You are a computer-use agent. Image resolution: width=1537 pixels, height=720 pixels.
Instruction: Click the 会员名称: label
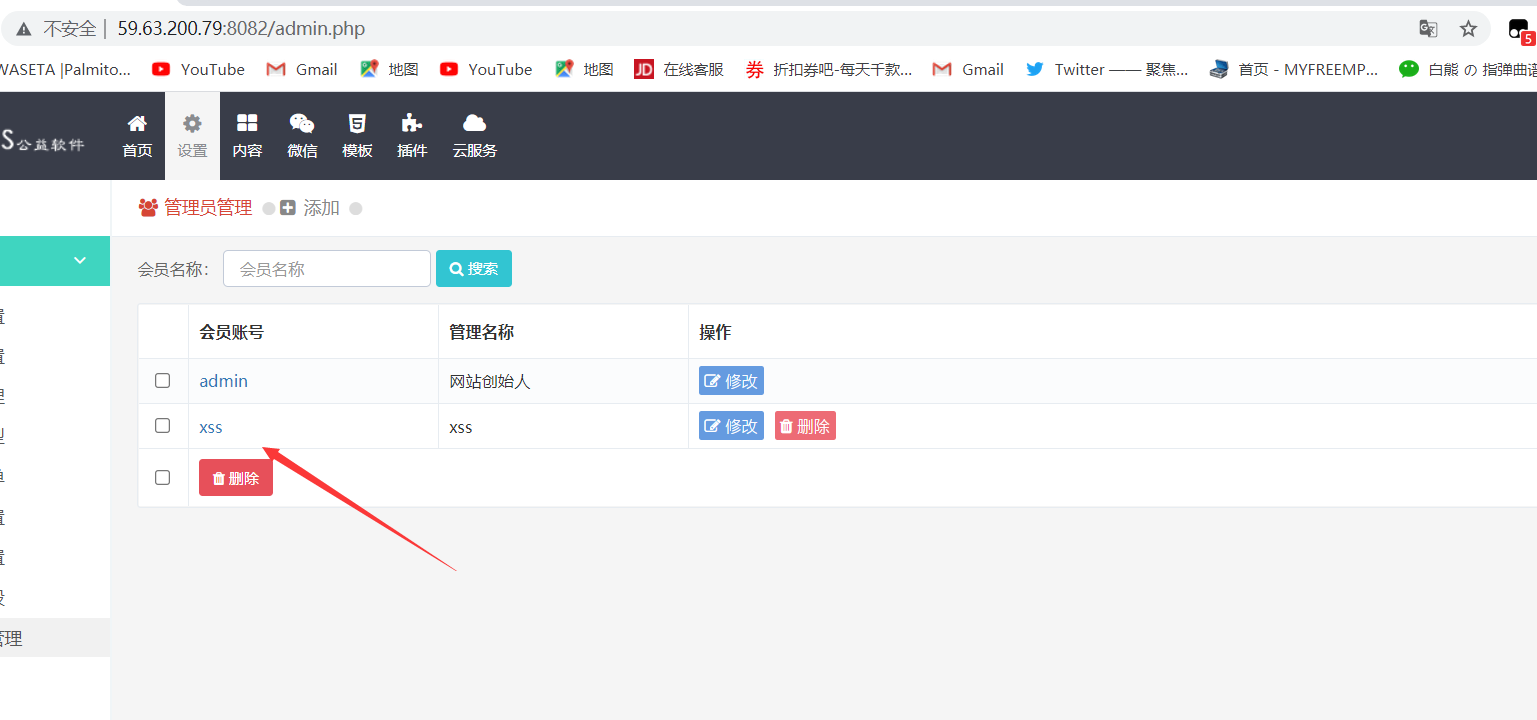[174, 269]
